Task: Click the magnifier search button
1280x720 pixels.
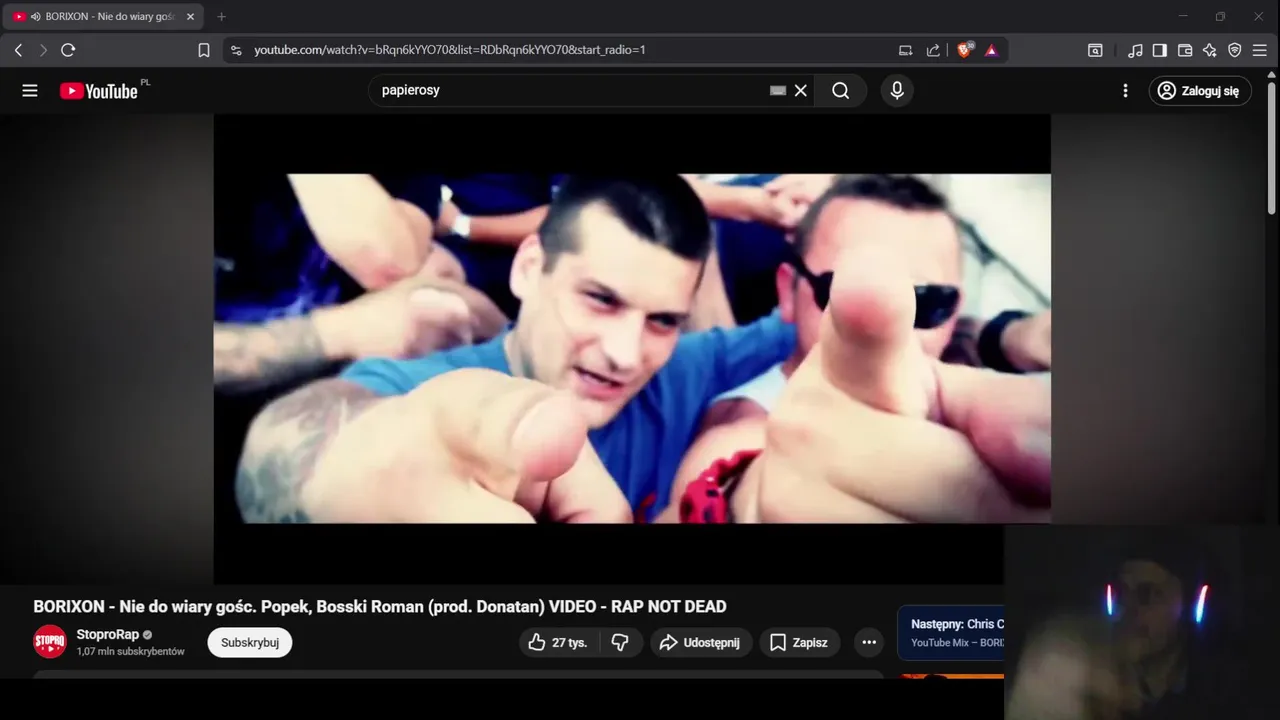Action: tap(841, 91)
